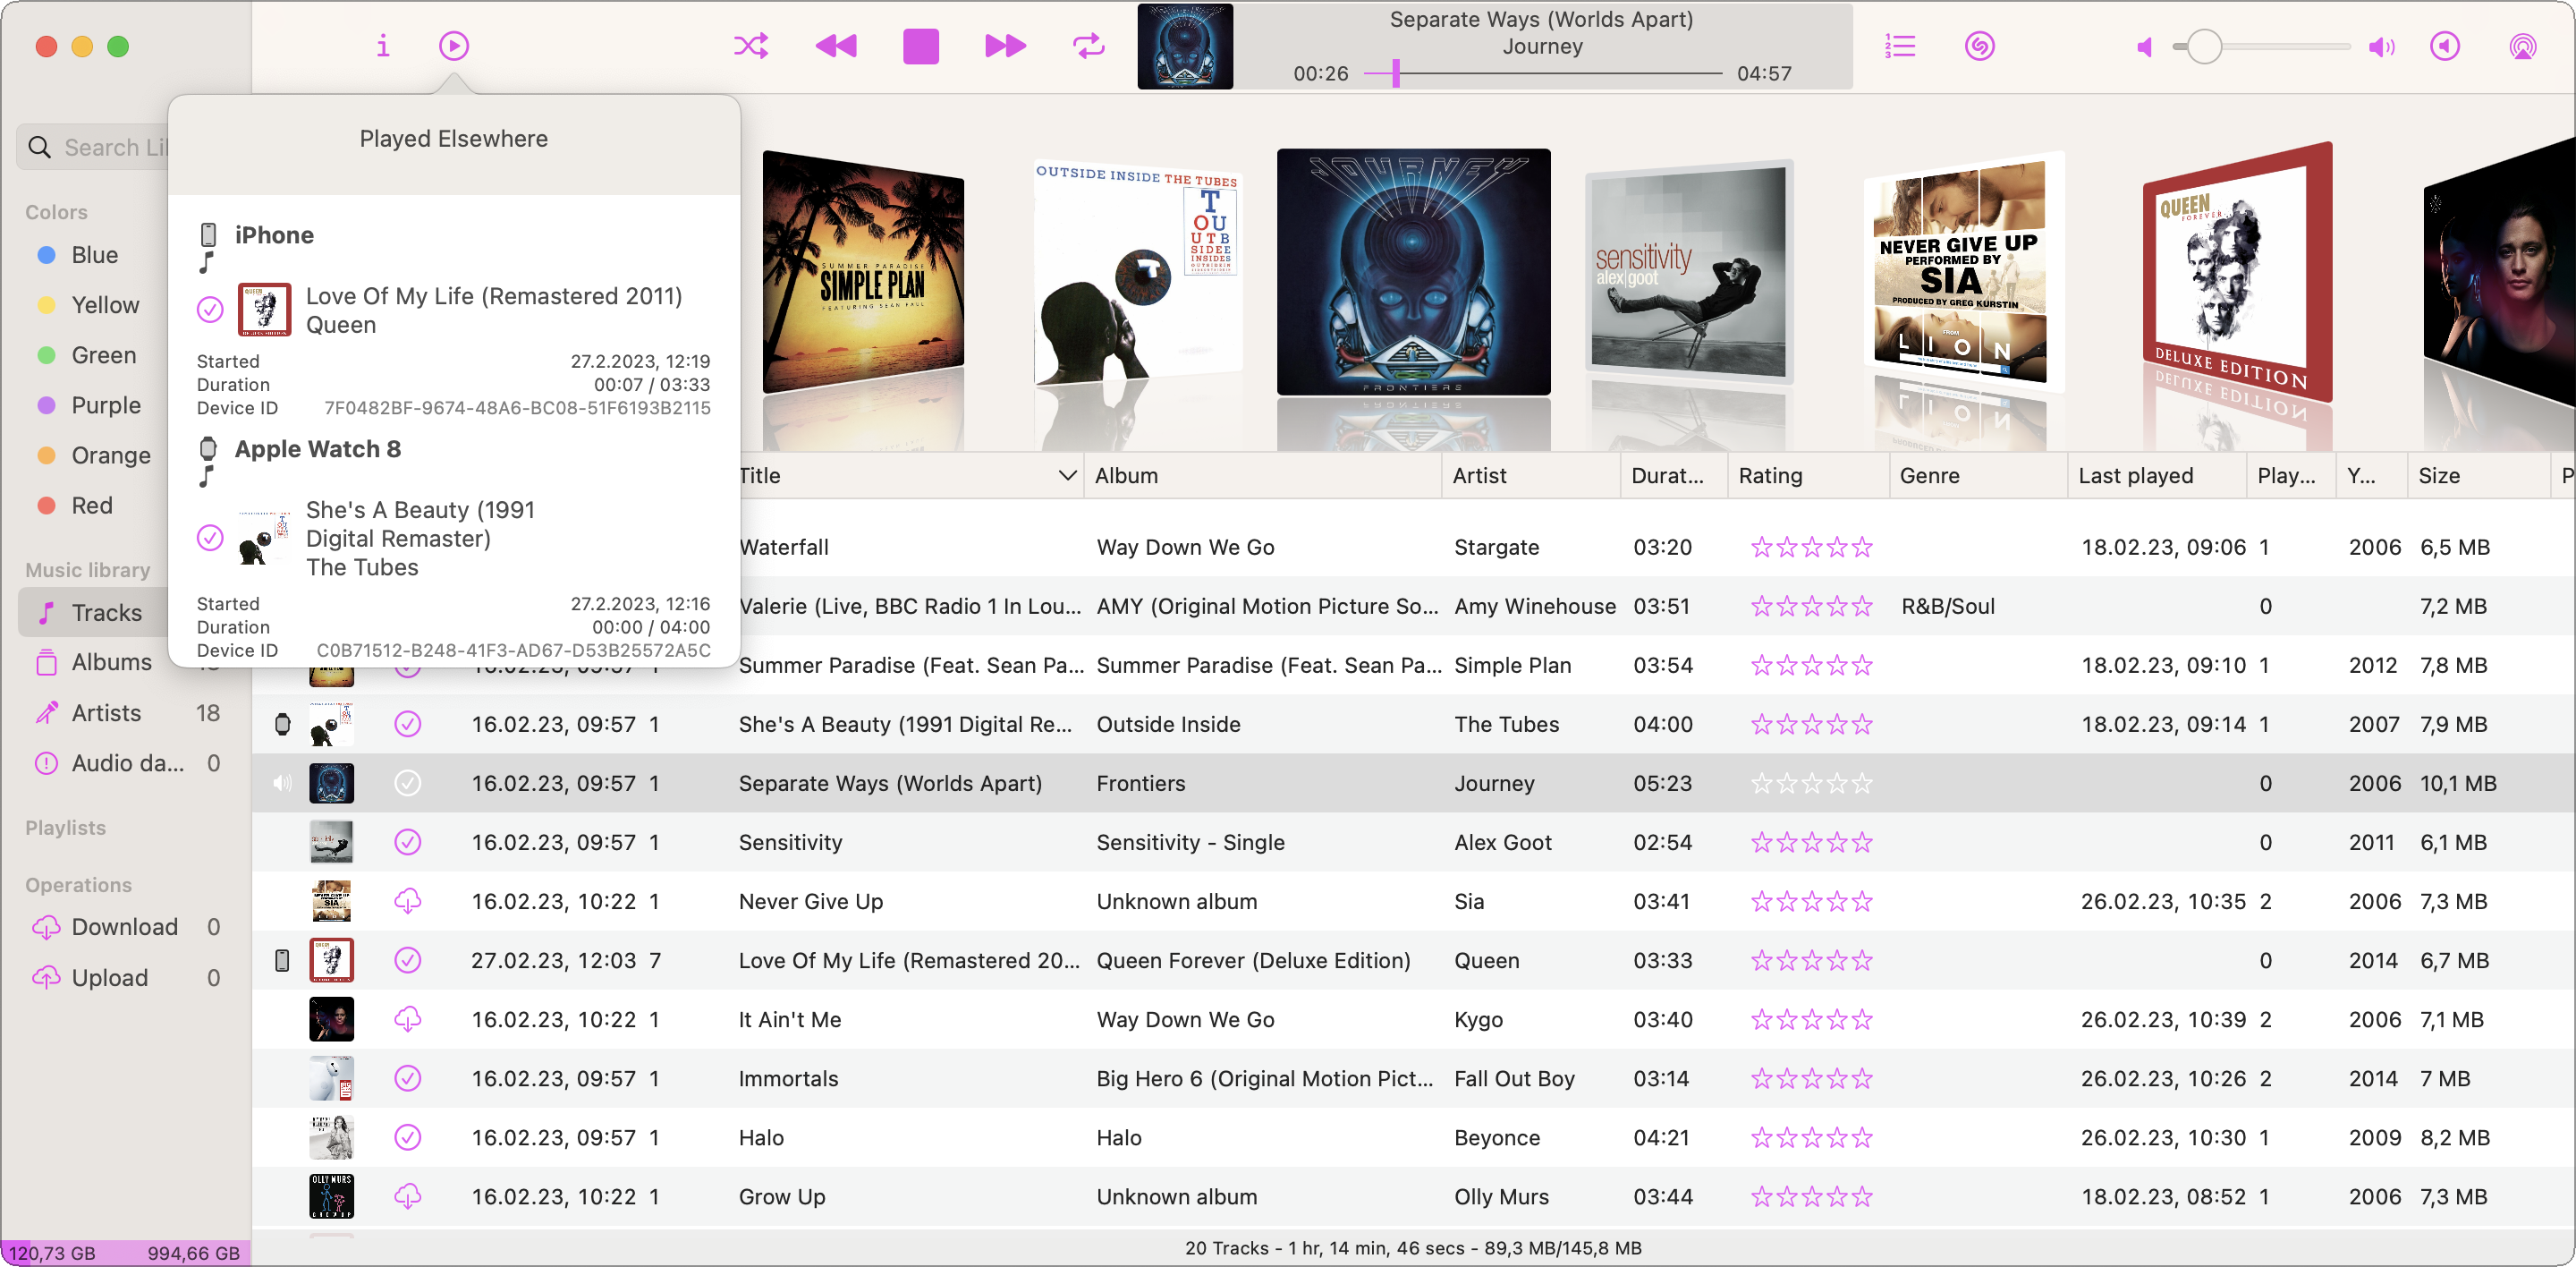Select the Halo track by Beyonce
The height and width of the screenshot is (1267, 2576).
click(x=760, y=1137)
